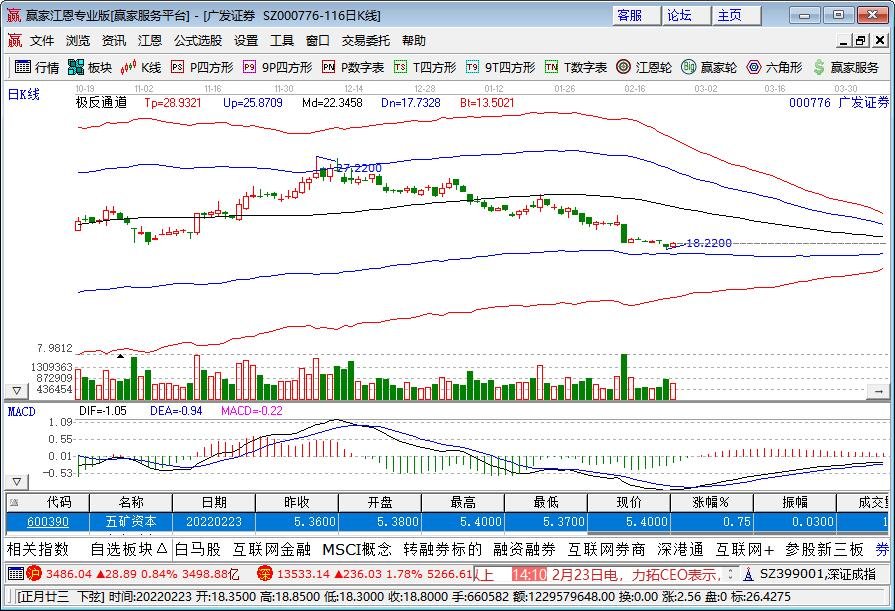Screen dimensions: 895x611
Task: Open the 论坛 forum page
Action: 682,15
